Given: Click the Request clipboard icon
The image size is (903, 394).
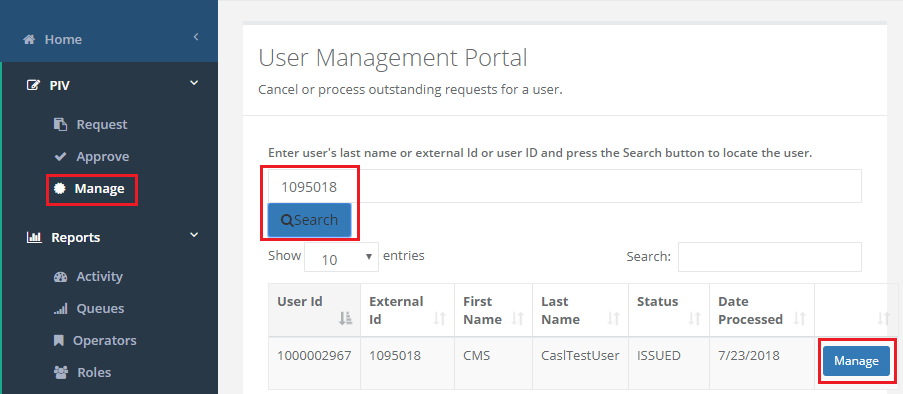Looking at the screenshot, I should tap(60, 124).
